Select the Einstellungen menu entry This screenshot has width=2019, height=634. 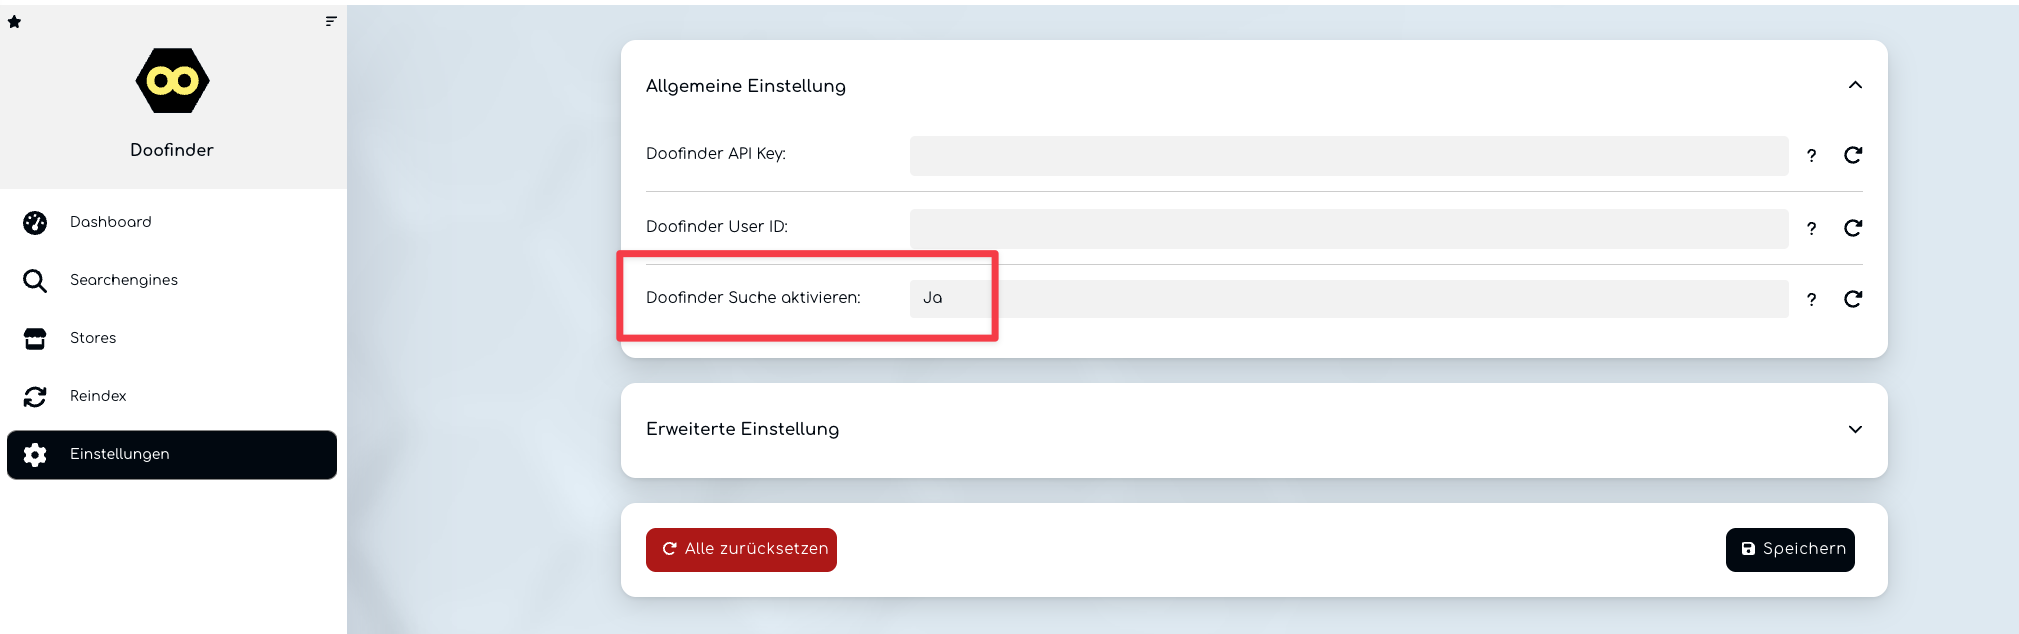coord(172,455)
